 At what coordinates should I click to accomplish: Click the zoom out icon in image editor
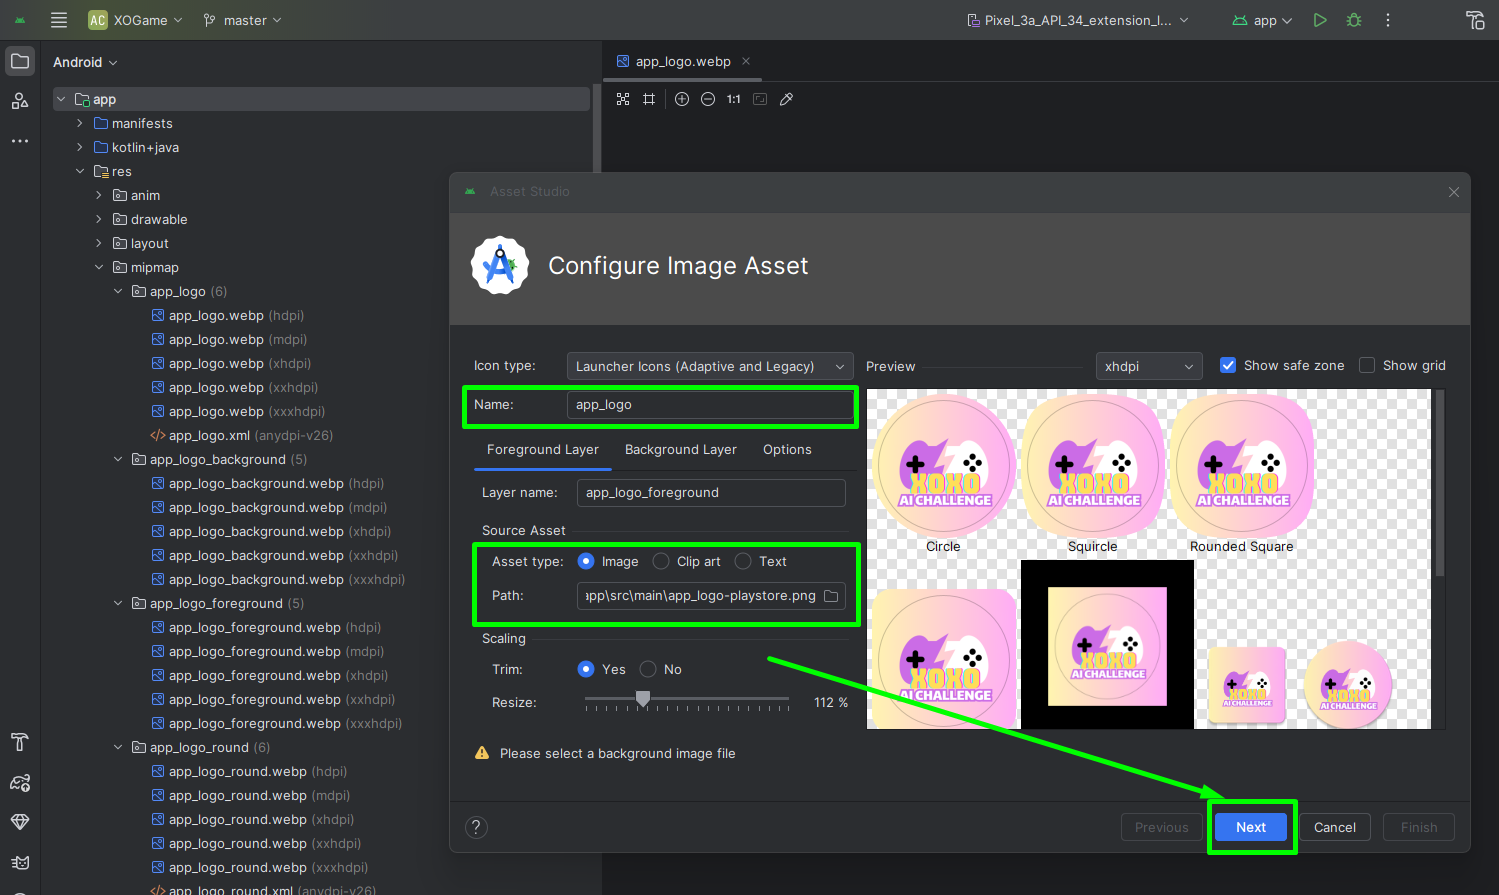(x=708, y=99)
